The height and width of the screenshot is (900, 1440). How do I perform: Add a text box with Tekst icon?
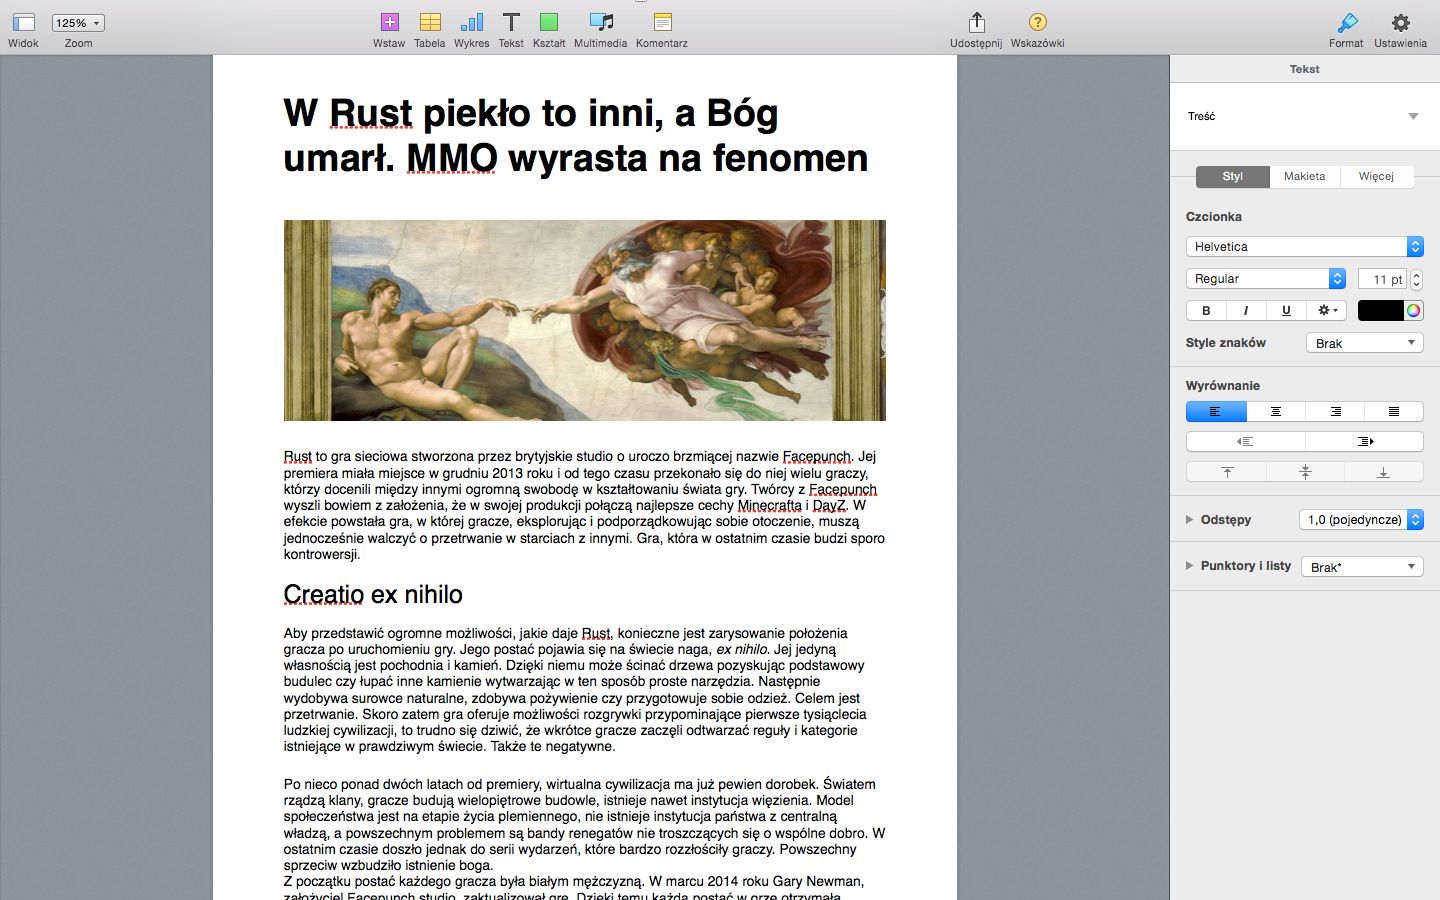511,22
